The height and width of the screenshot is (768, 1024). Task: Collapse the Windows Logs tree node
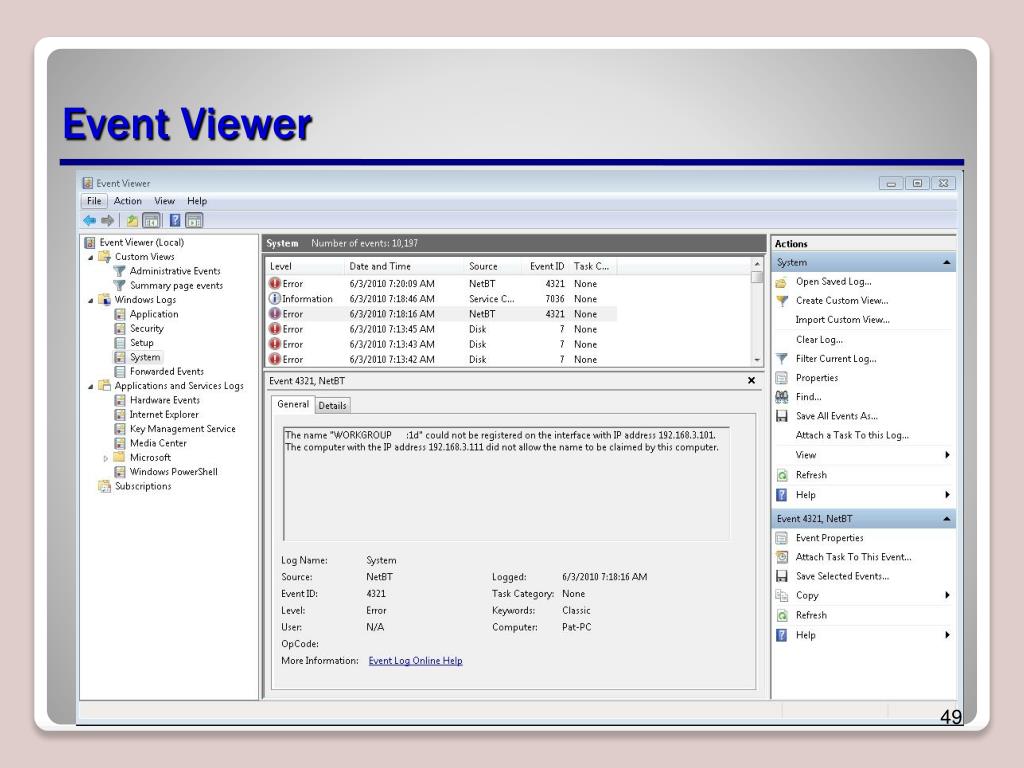click(91, 300)
